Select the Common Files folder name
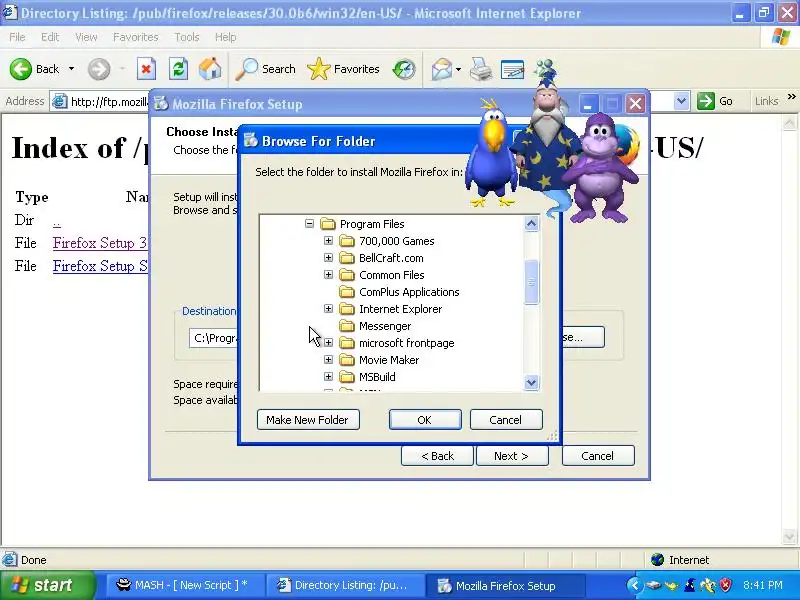This screenshot has height=600, width=800. click(x=392, y=275)
